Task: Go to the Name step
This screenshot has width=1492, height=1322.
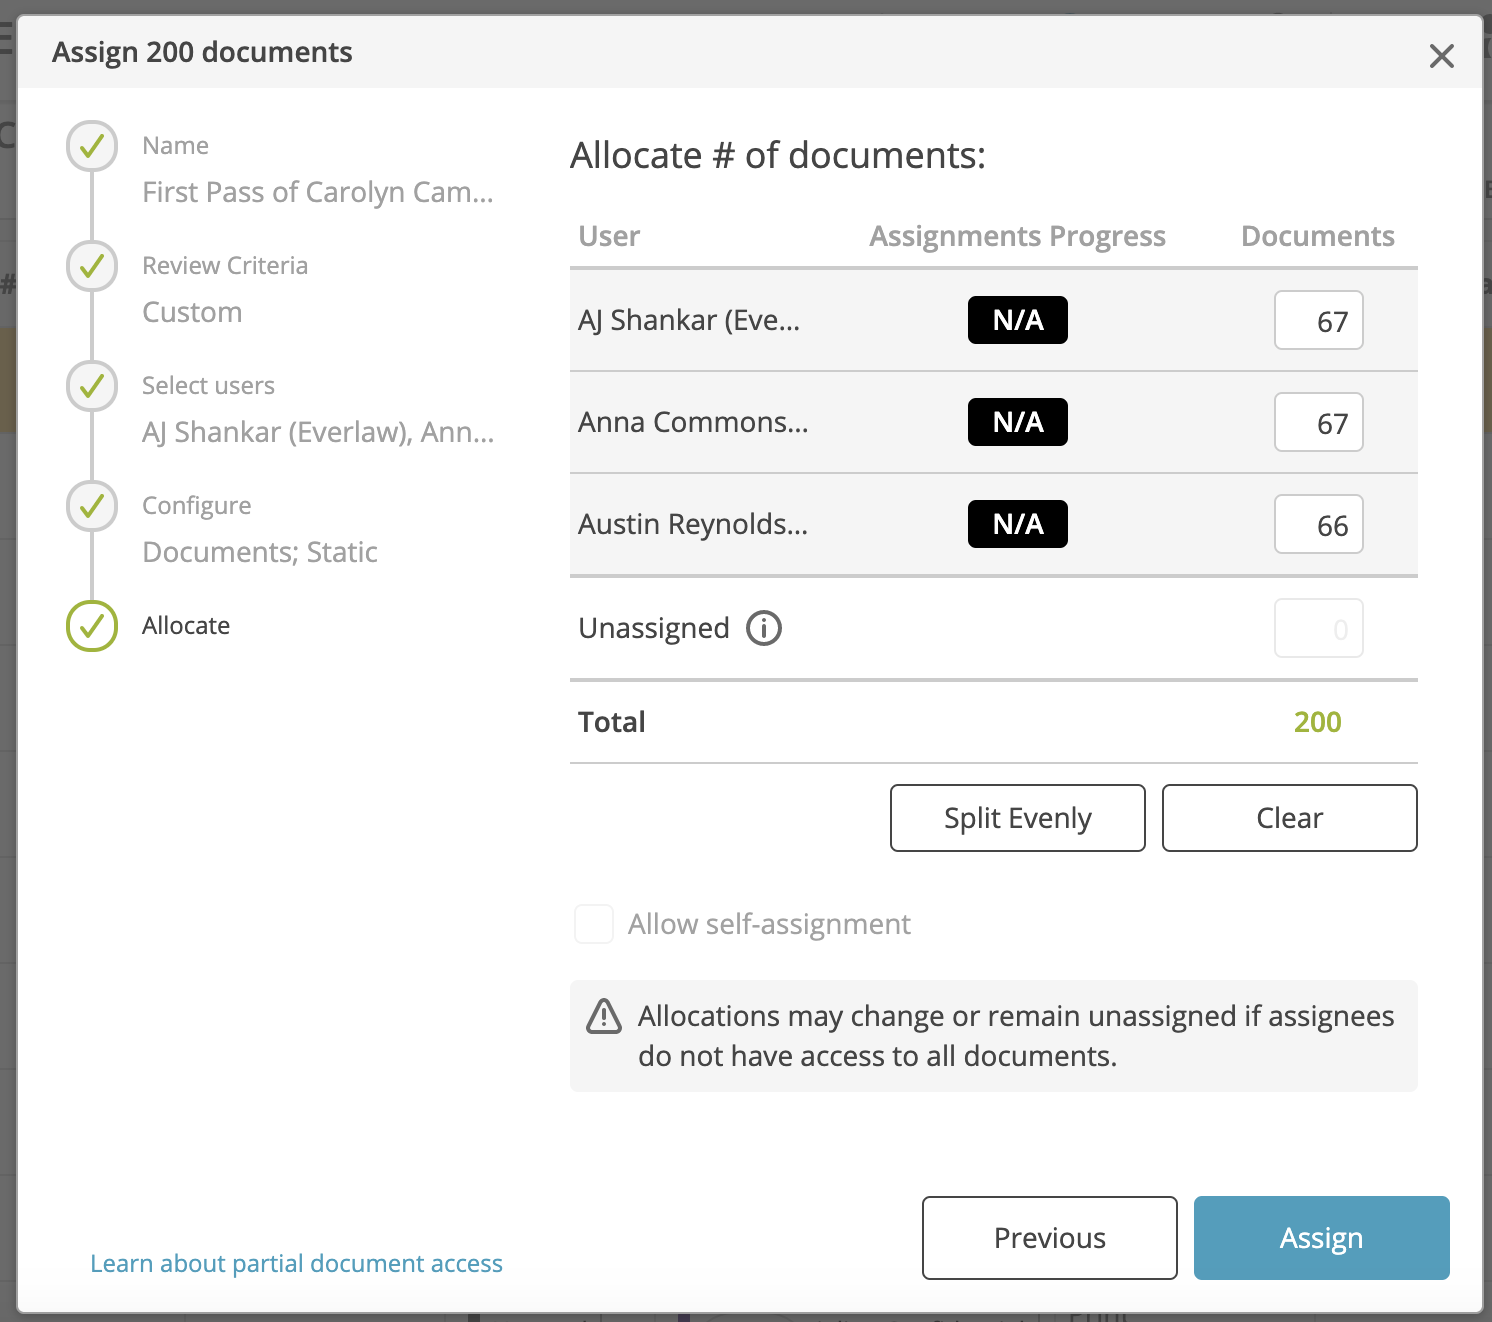Action: coord(175,146)
